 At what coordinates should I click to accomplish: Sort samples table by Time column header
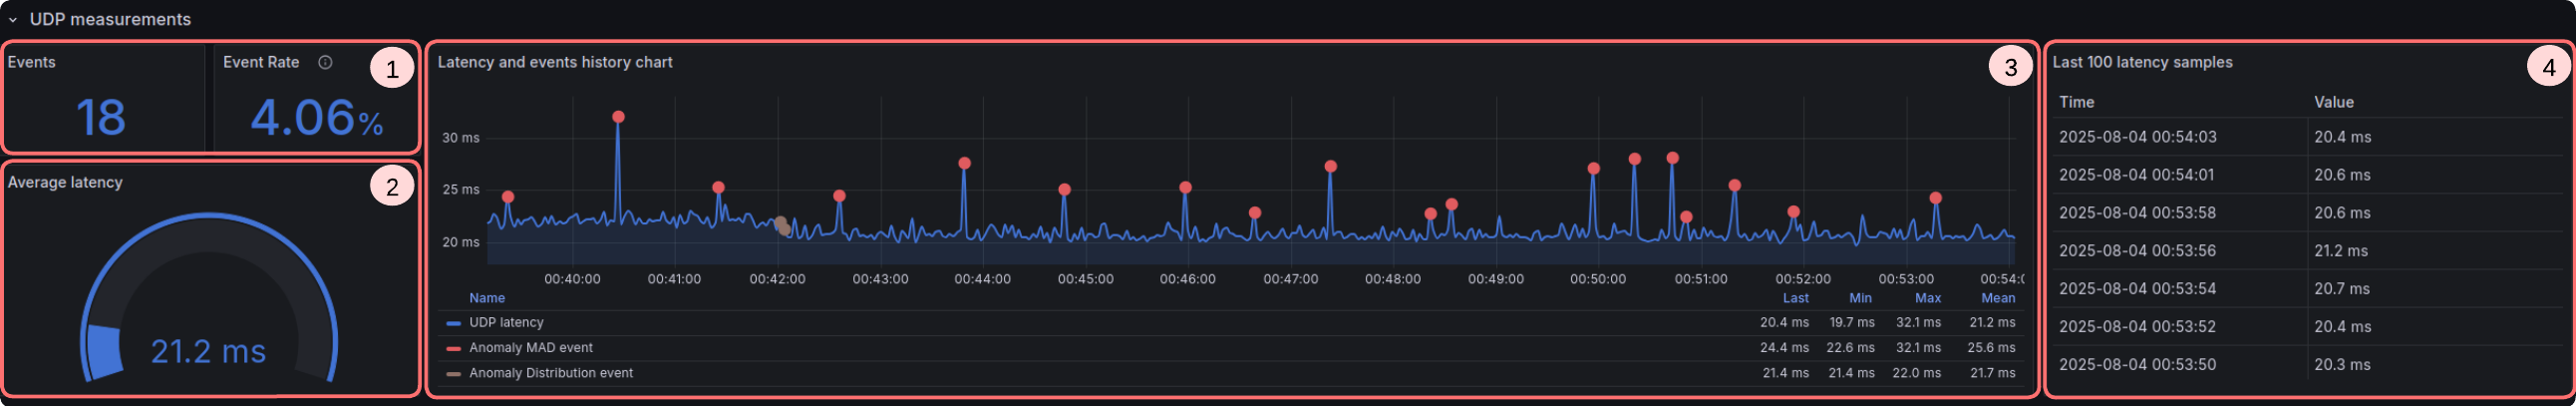coord(2076,102)
